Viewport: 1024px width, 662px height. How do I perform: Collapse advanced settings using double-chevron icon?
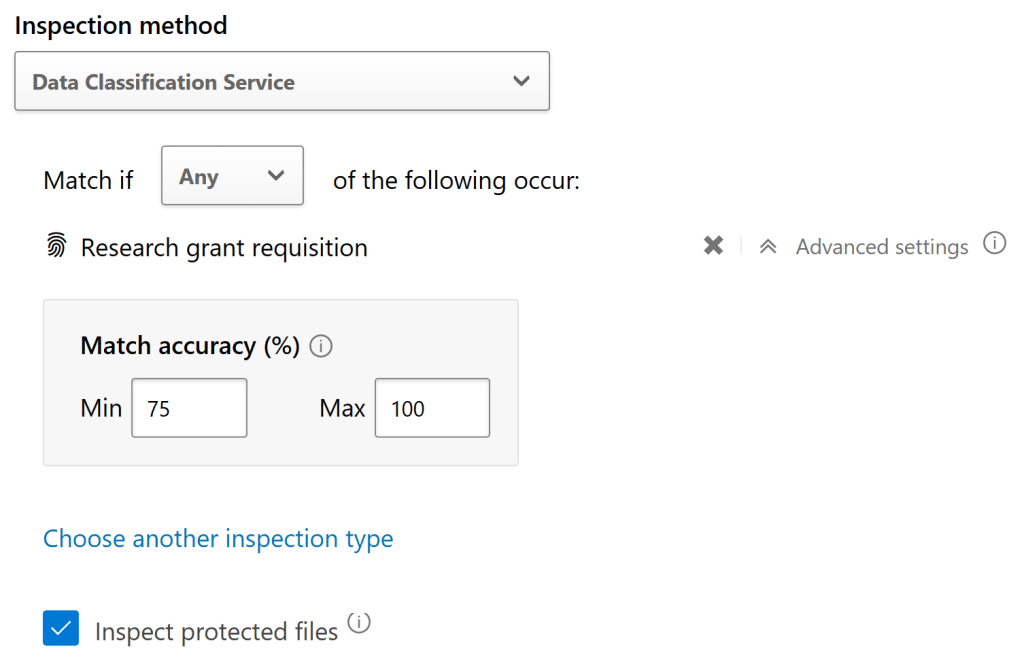tap(768, 247)
